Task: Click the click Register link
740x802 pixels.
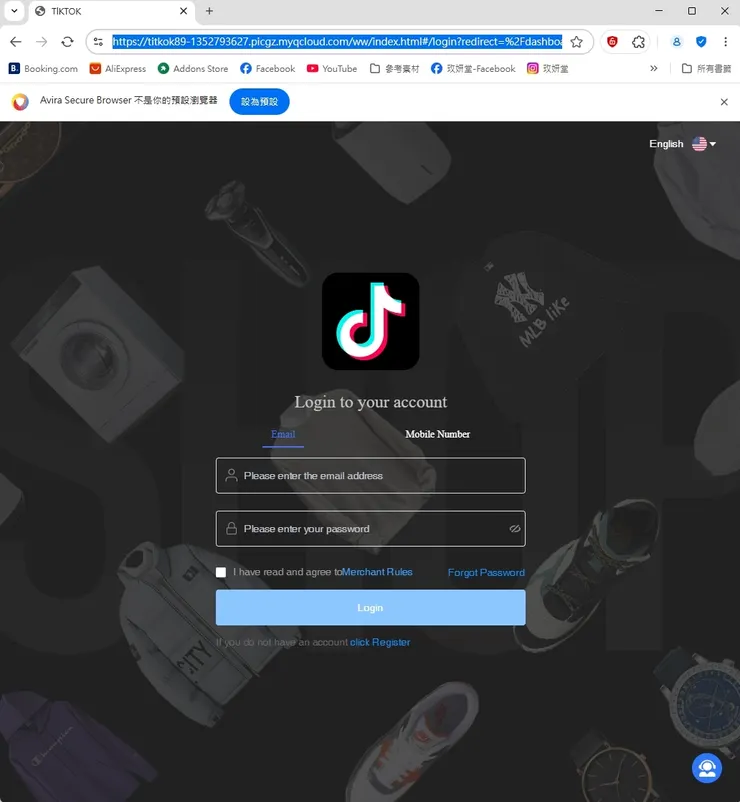Action: [x=380, y=642]
